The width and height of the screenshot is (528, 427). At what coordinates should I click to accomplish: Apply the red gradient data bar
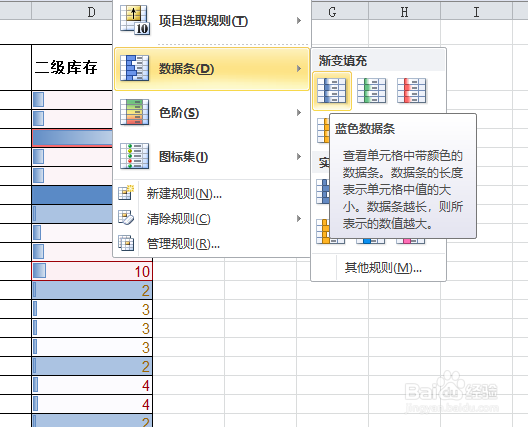click(411, 91)
